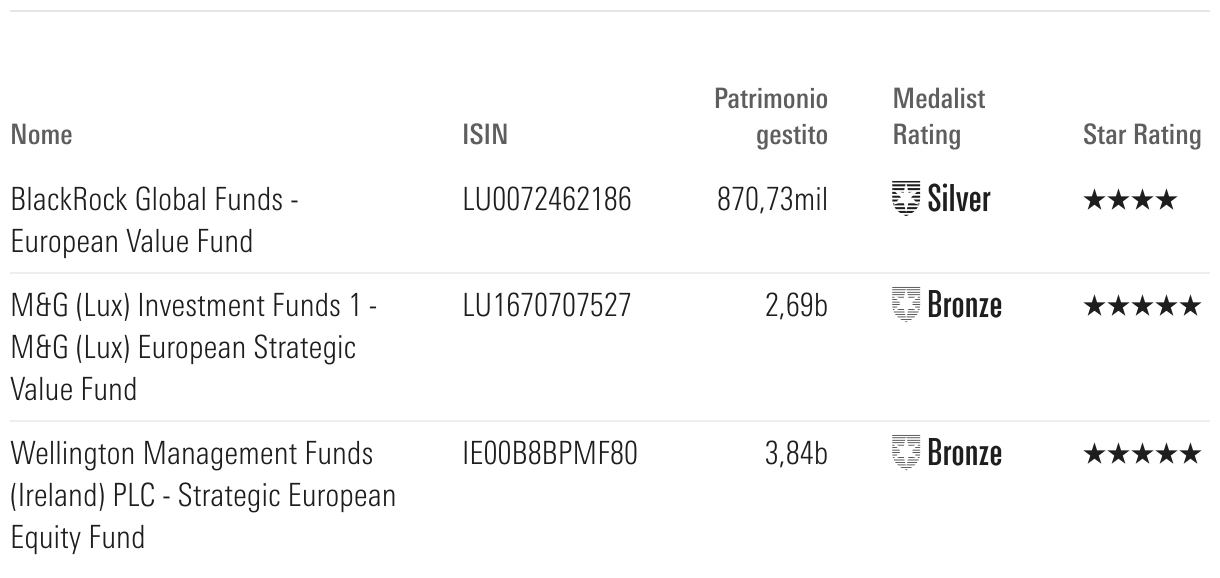
Task: Click the 870,73mil assets value
Action: [772, 200]
